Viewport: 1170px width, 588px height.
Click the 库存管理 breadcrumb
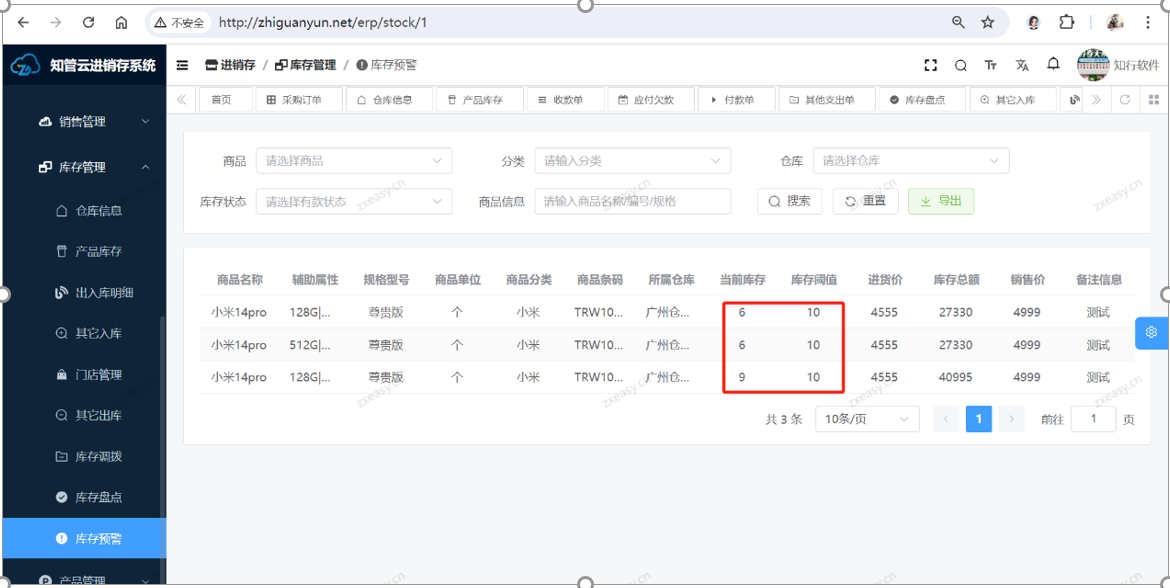point(305,65)
